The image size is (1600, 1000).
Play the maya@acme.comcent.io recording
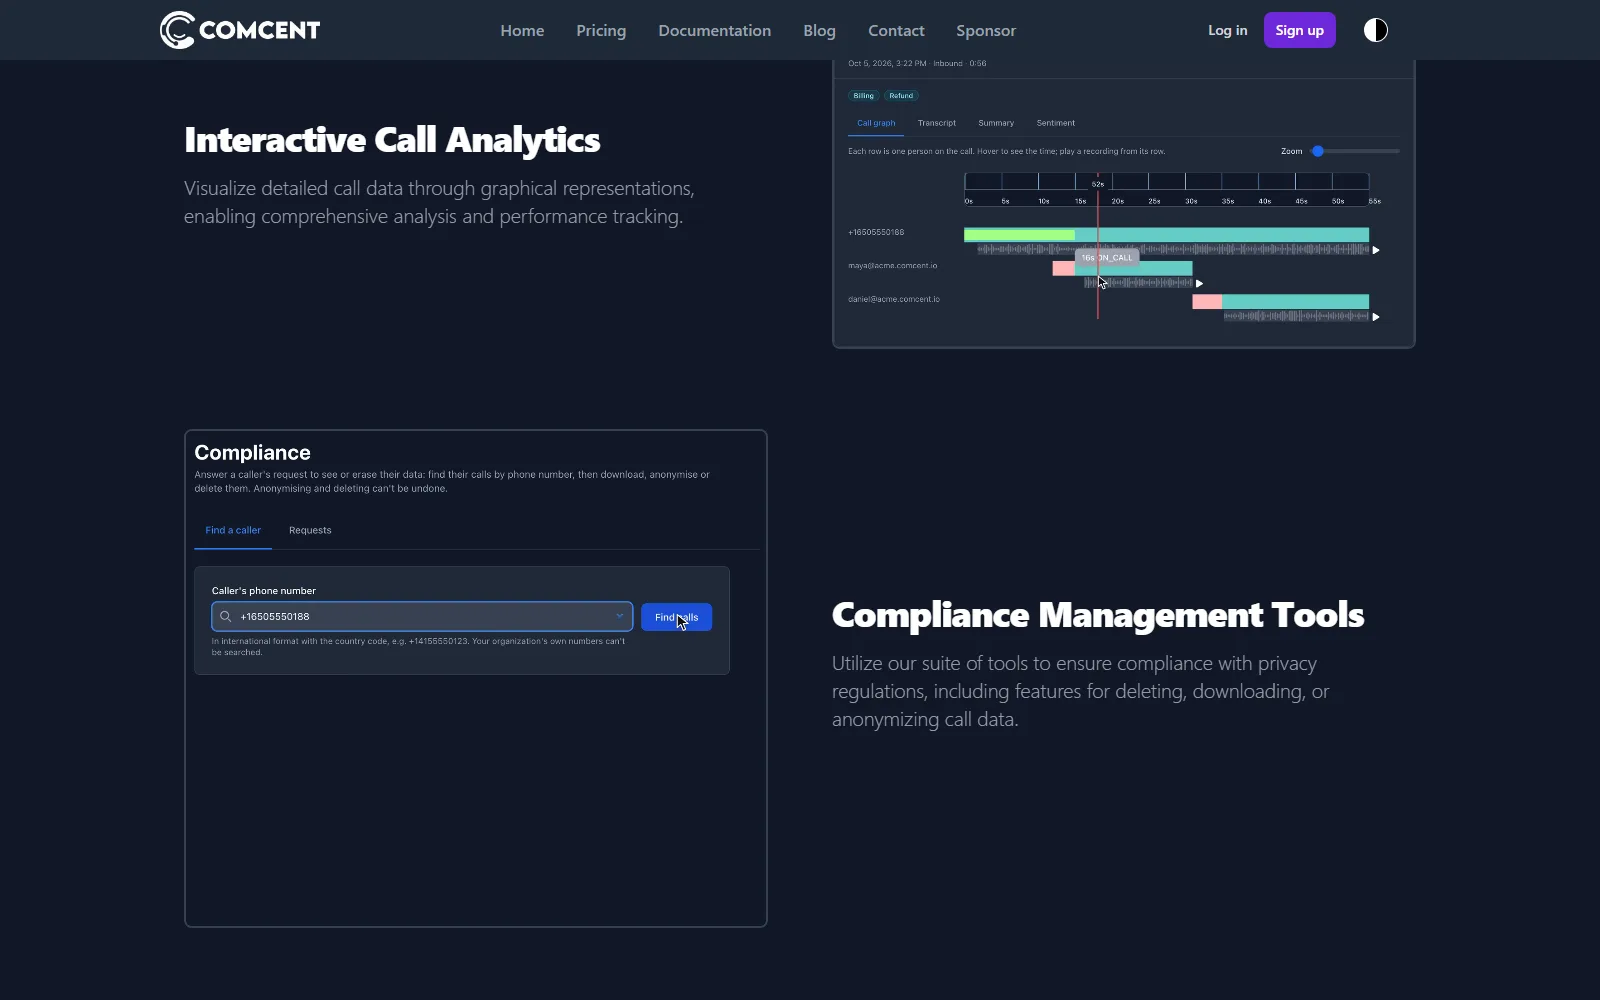point(1199,284)
